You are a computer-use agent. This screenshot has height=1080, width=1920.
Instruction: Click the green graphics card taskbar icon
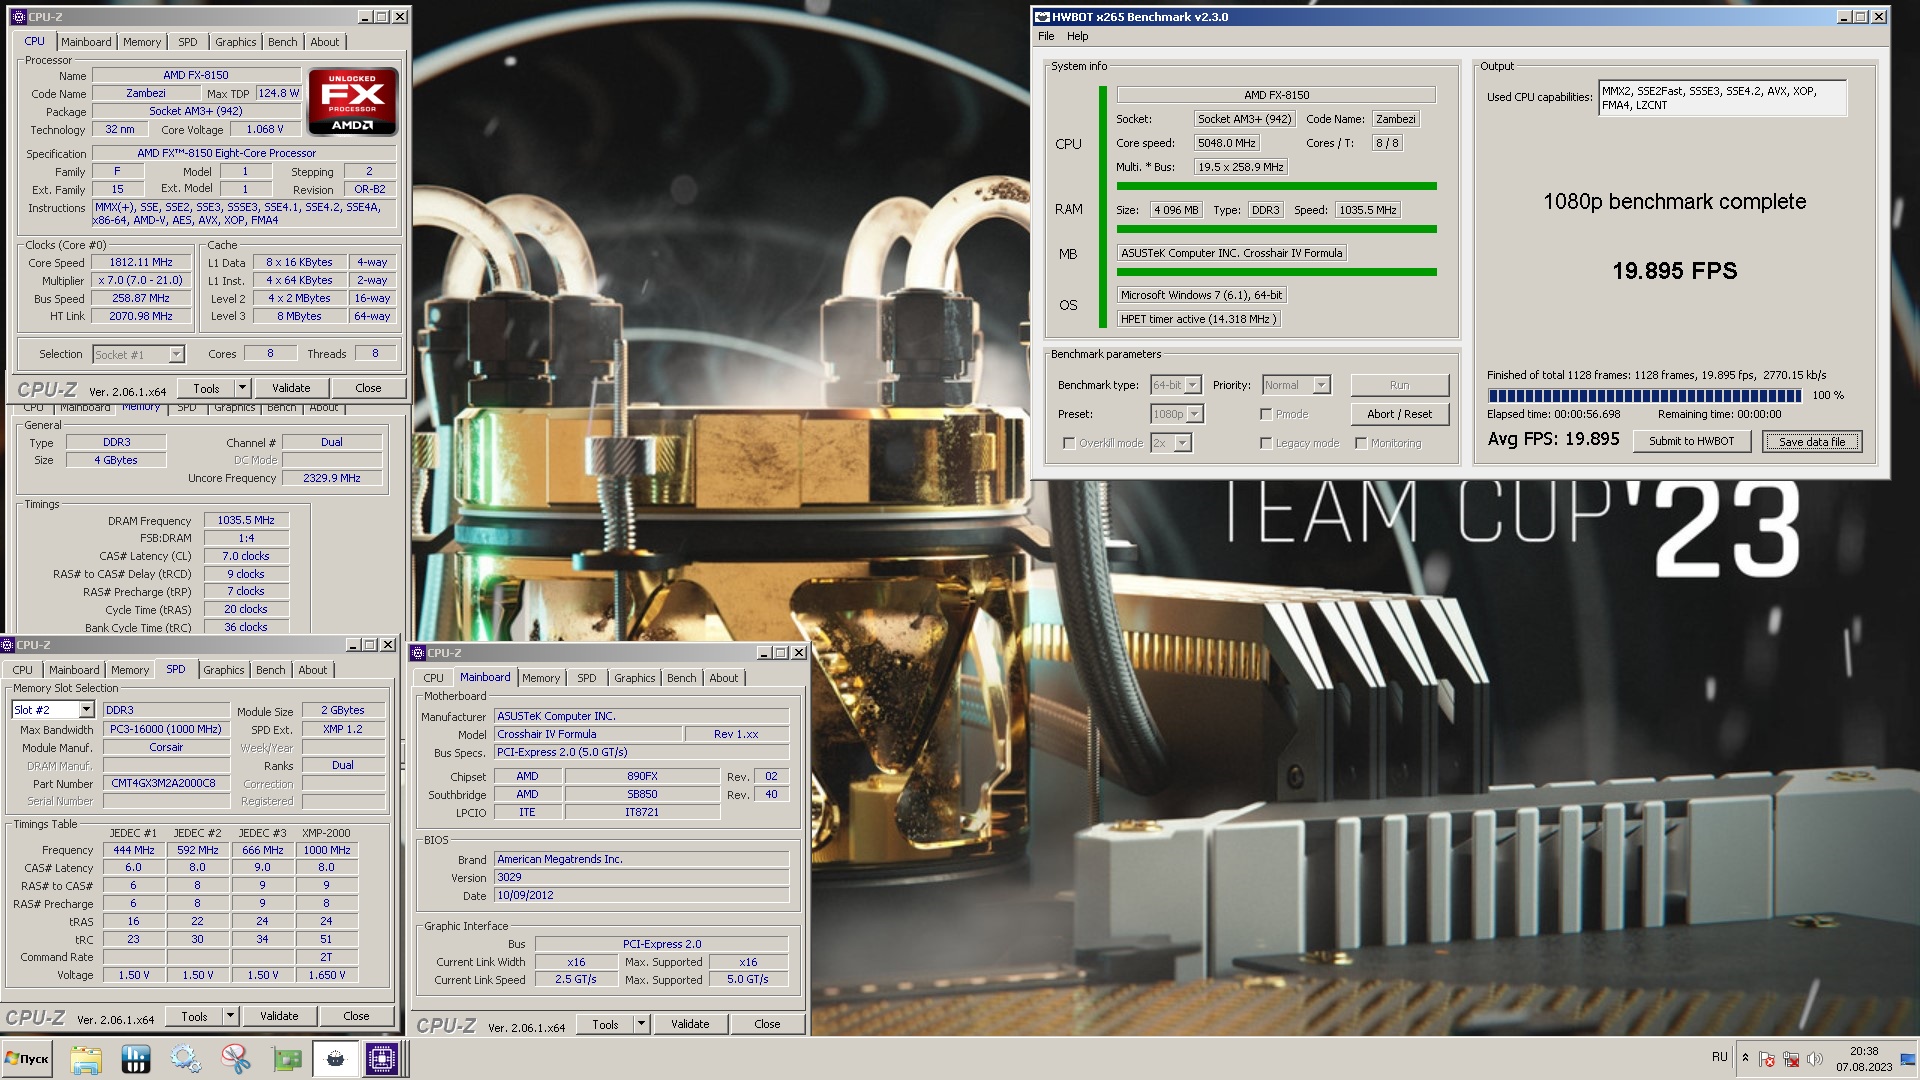(x=286, y=1058)
